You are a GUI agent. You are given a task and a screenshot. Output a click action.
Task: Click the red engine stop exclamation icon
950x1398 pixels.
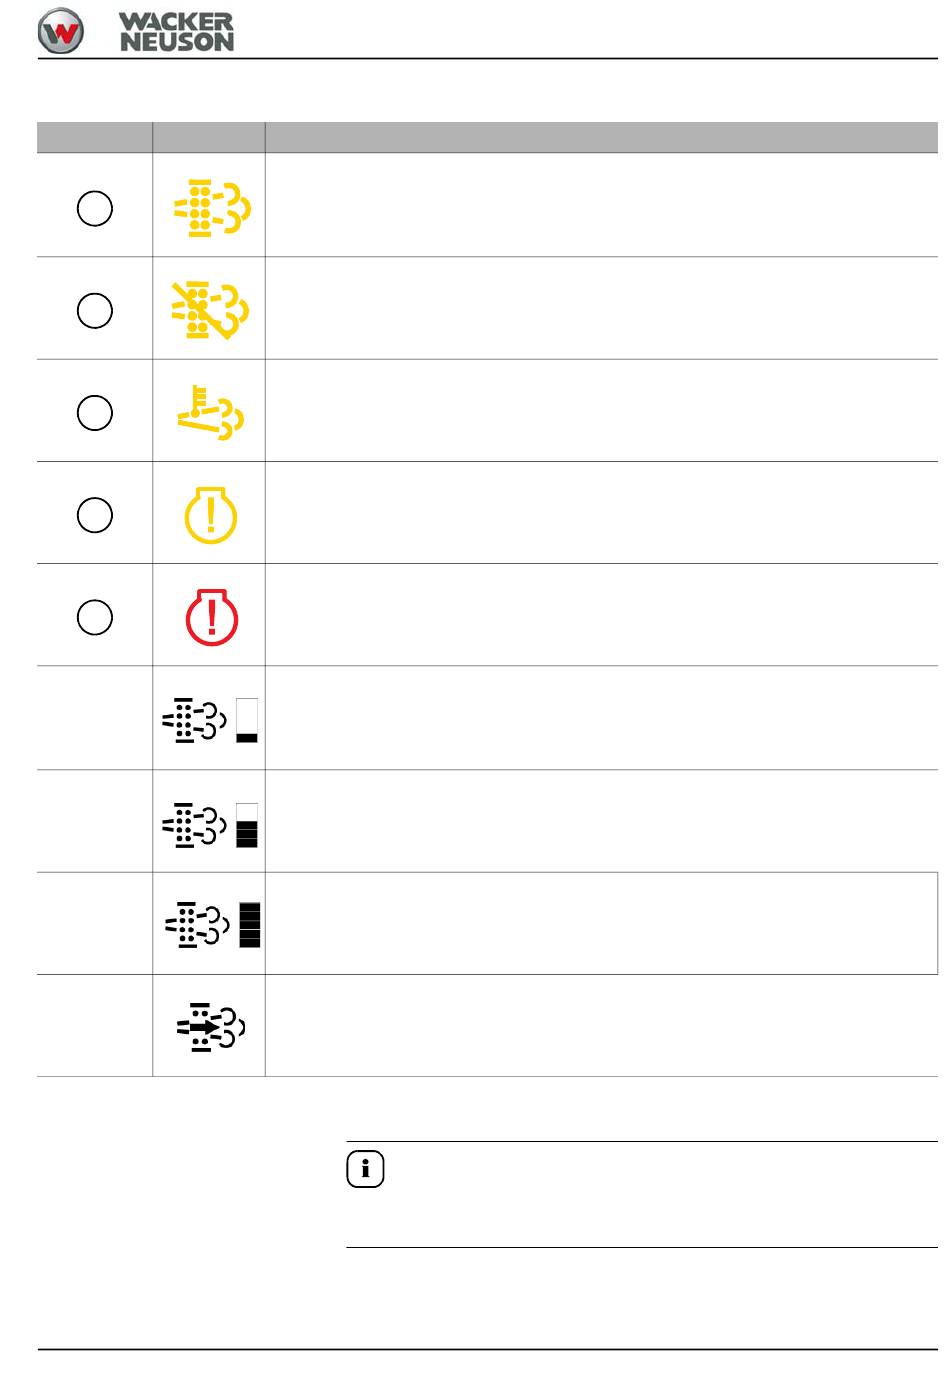coord(212,616)
